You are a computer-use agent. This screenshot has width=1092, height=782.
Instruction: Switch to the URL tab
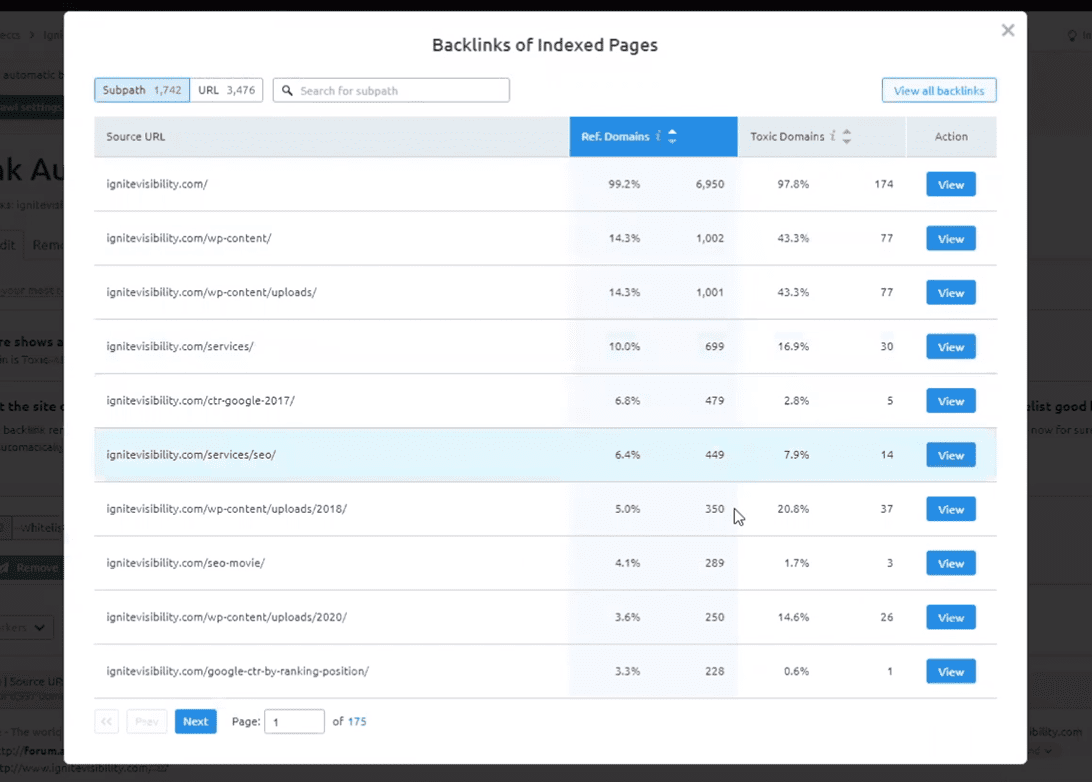click(226, 90)
